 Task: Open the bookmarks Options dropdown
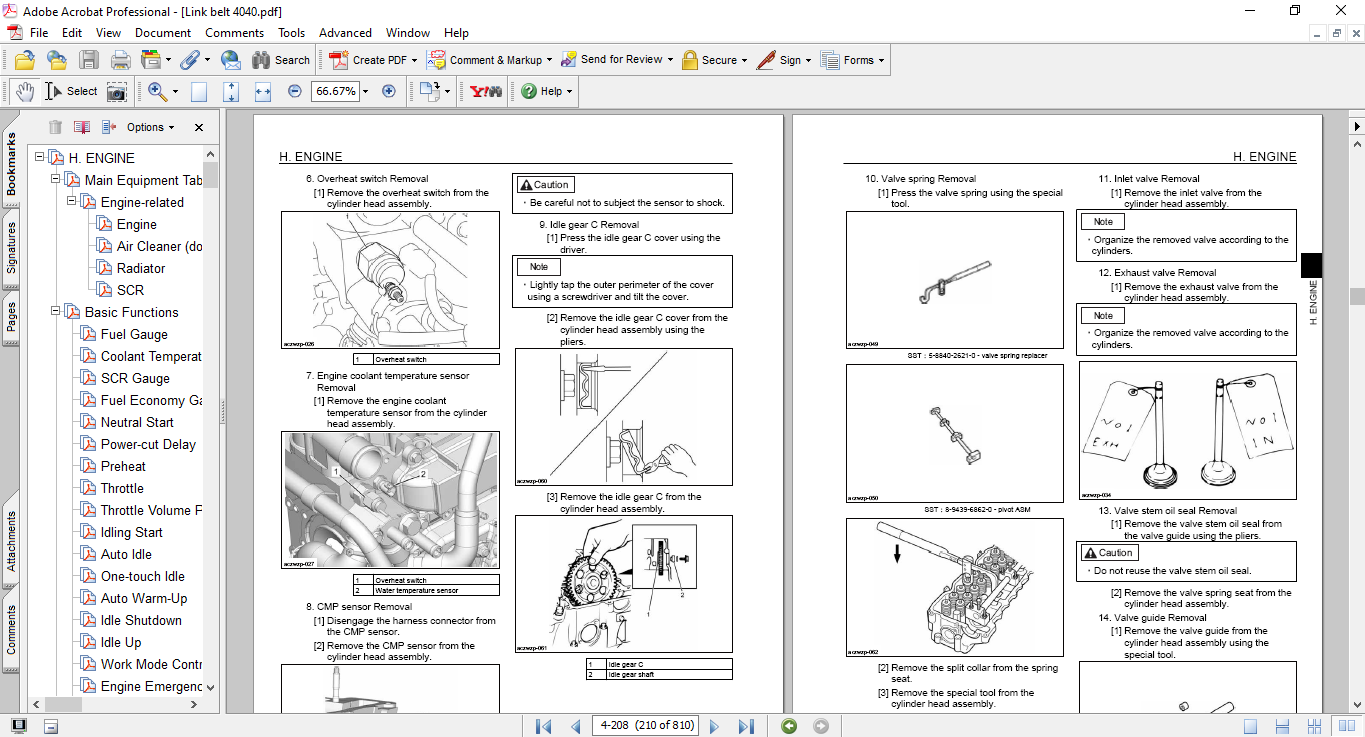[151, 127]
